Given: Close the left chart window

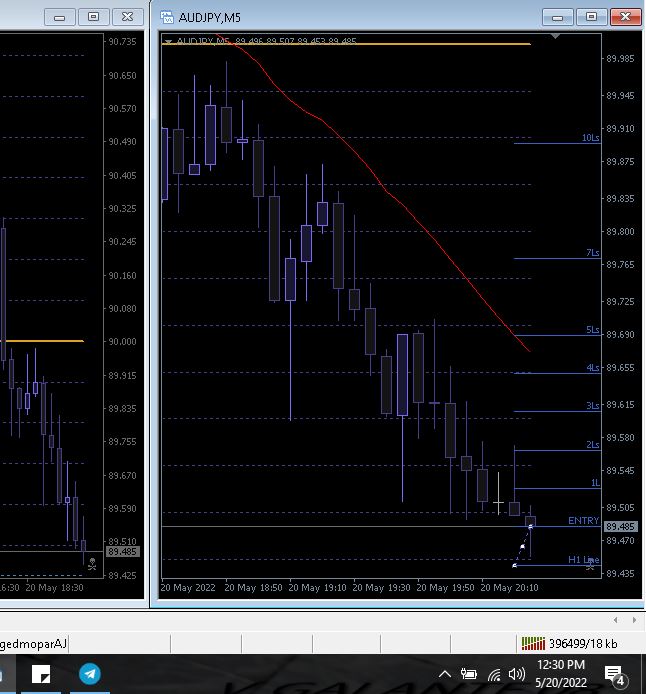Looking at the screenshot, I should tap(127, 17).
